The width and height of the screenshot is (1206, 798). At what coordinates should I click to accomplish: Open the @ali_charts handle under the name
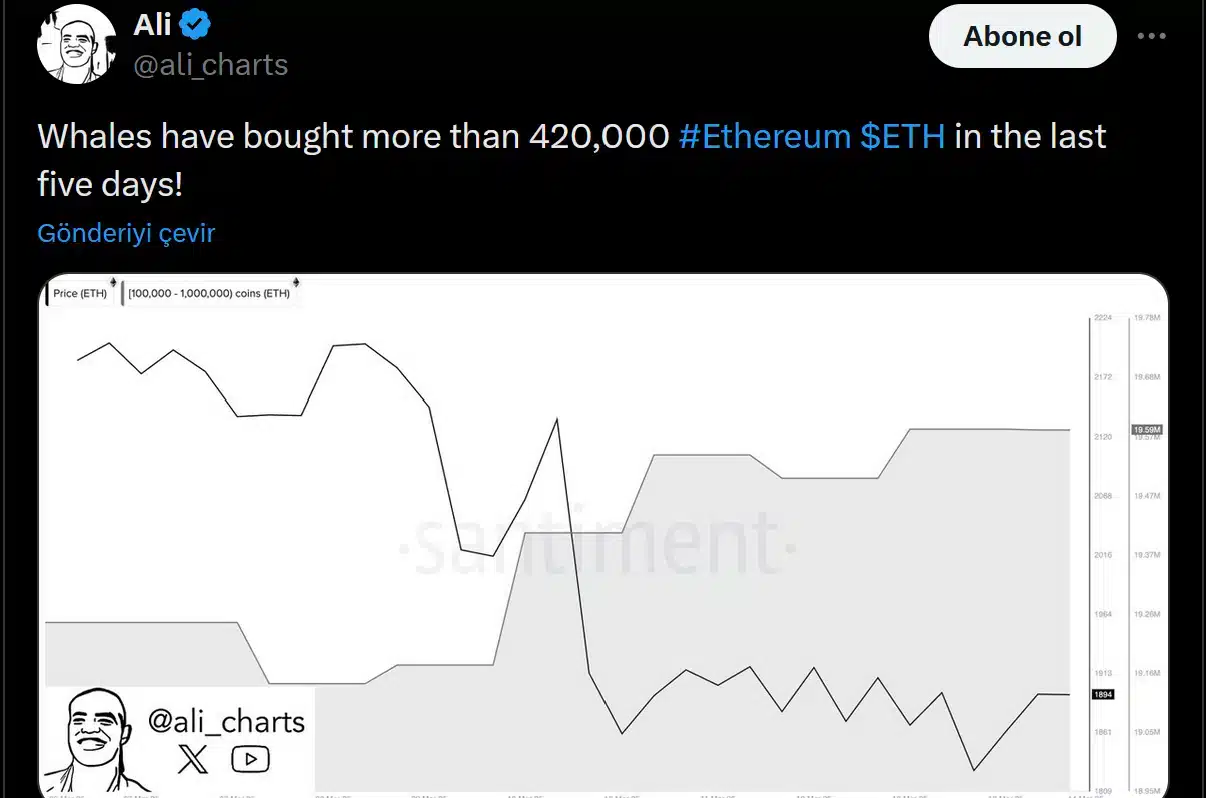(211, 65)
